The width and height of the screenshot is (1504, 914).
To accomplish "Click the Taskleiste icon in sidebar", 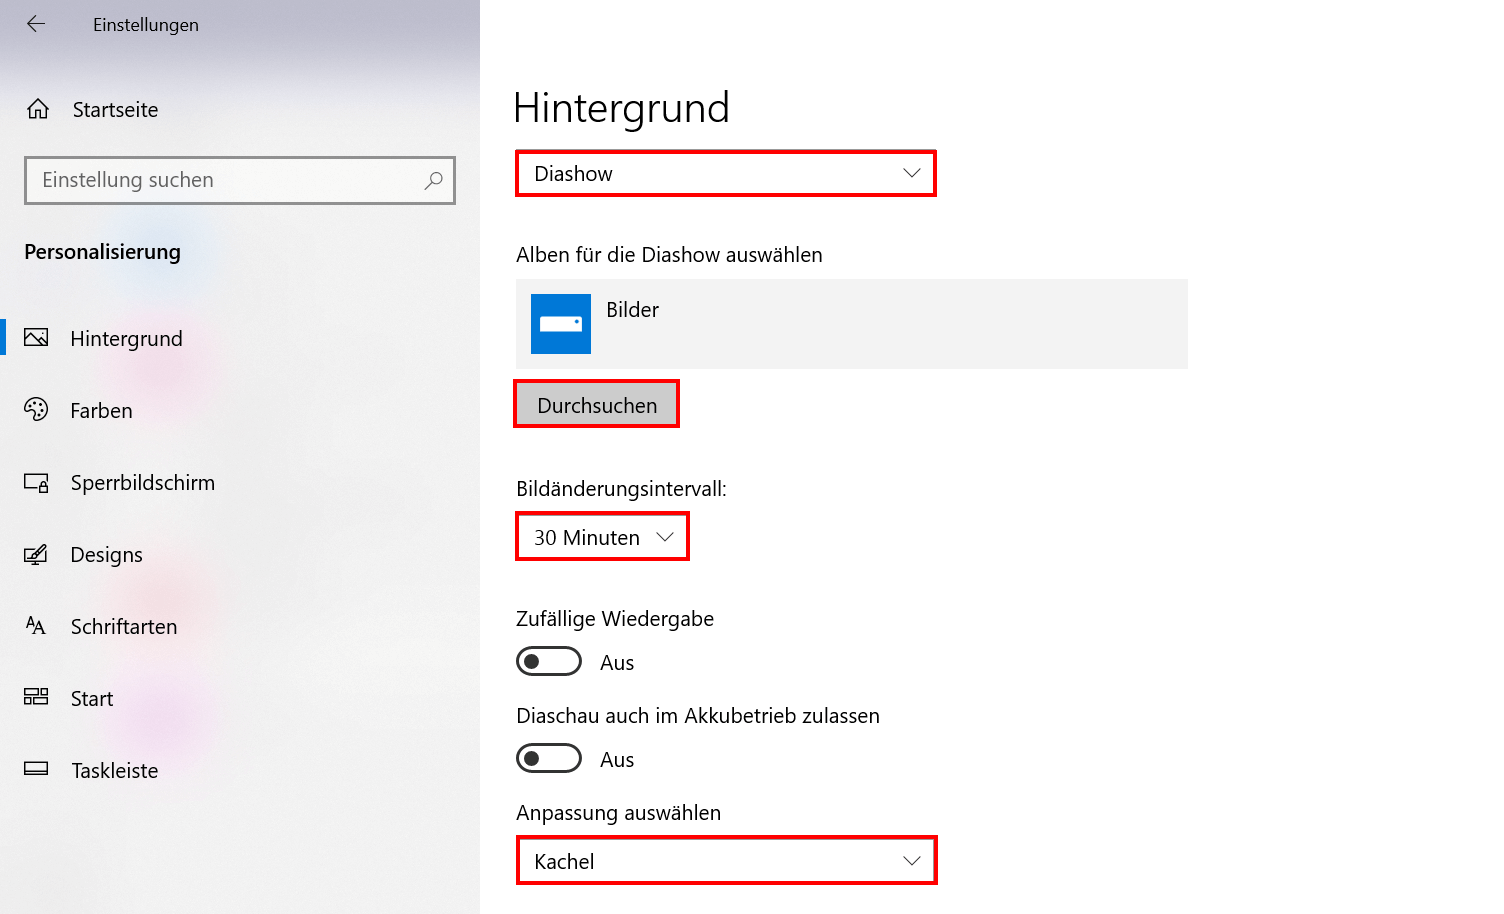I will tap(36, 770).
